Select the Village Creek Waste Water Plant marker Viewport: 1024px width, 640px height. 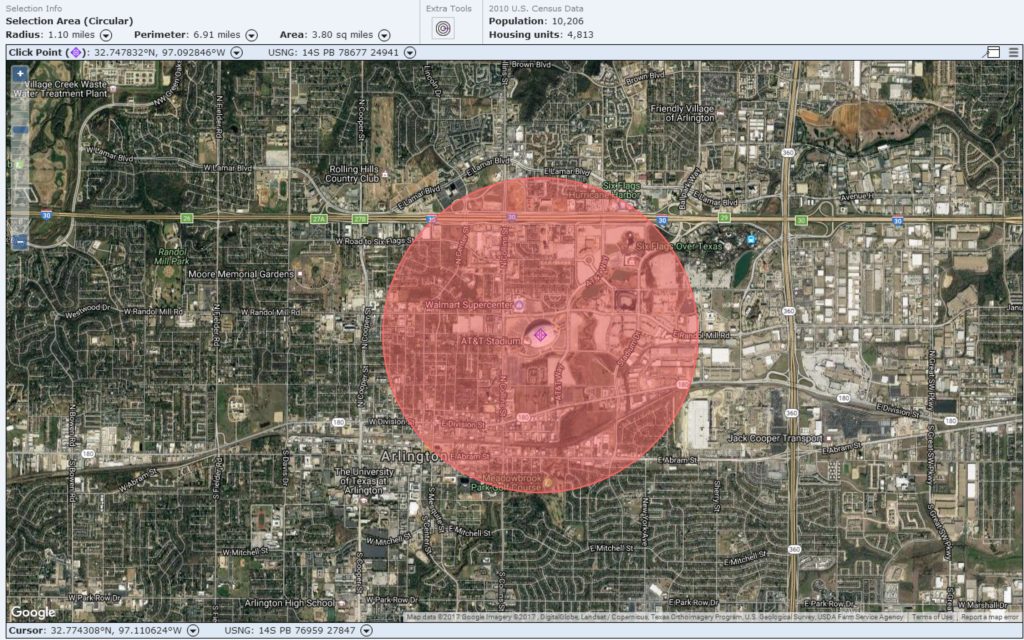pos(114,89)
